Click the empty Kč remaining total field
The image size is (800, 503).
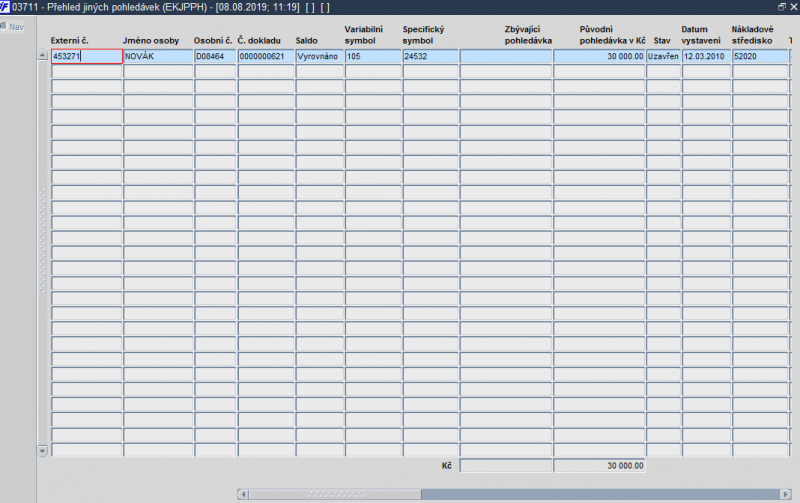point(506,466)
